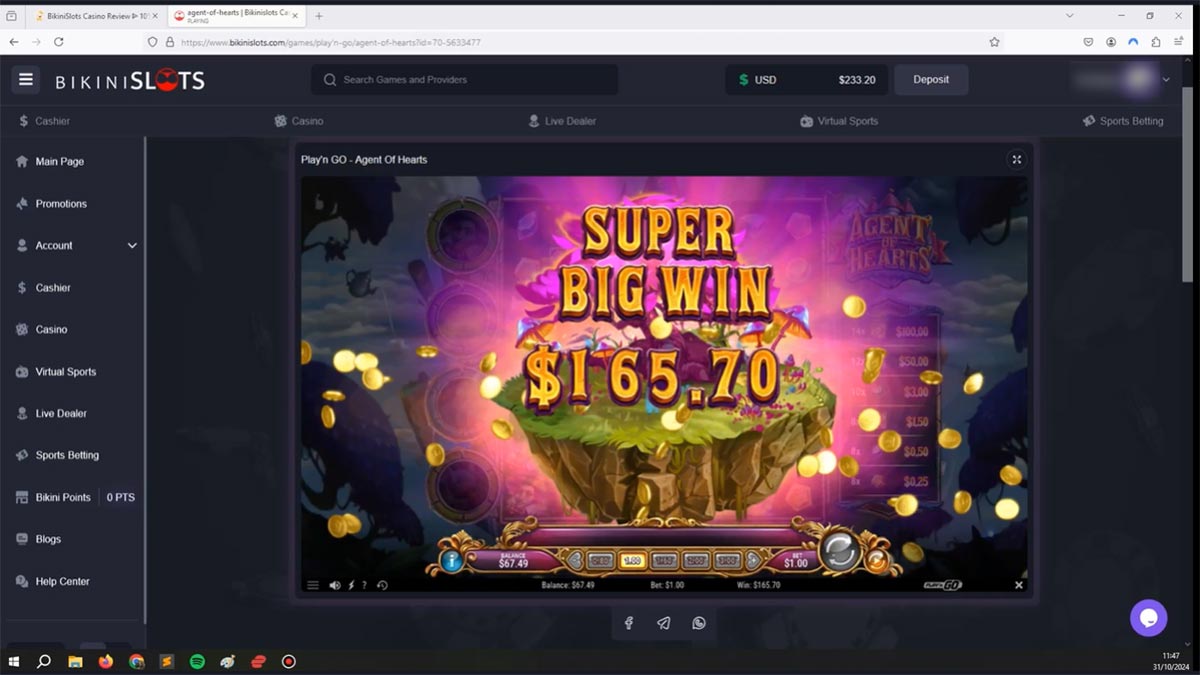Open Windows taskbar search
Viewport: 1200px width, 675px height.
(44, 661)
